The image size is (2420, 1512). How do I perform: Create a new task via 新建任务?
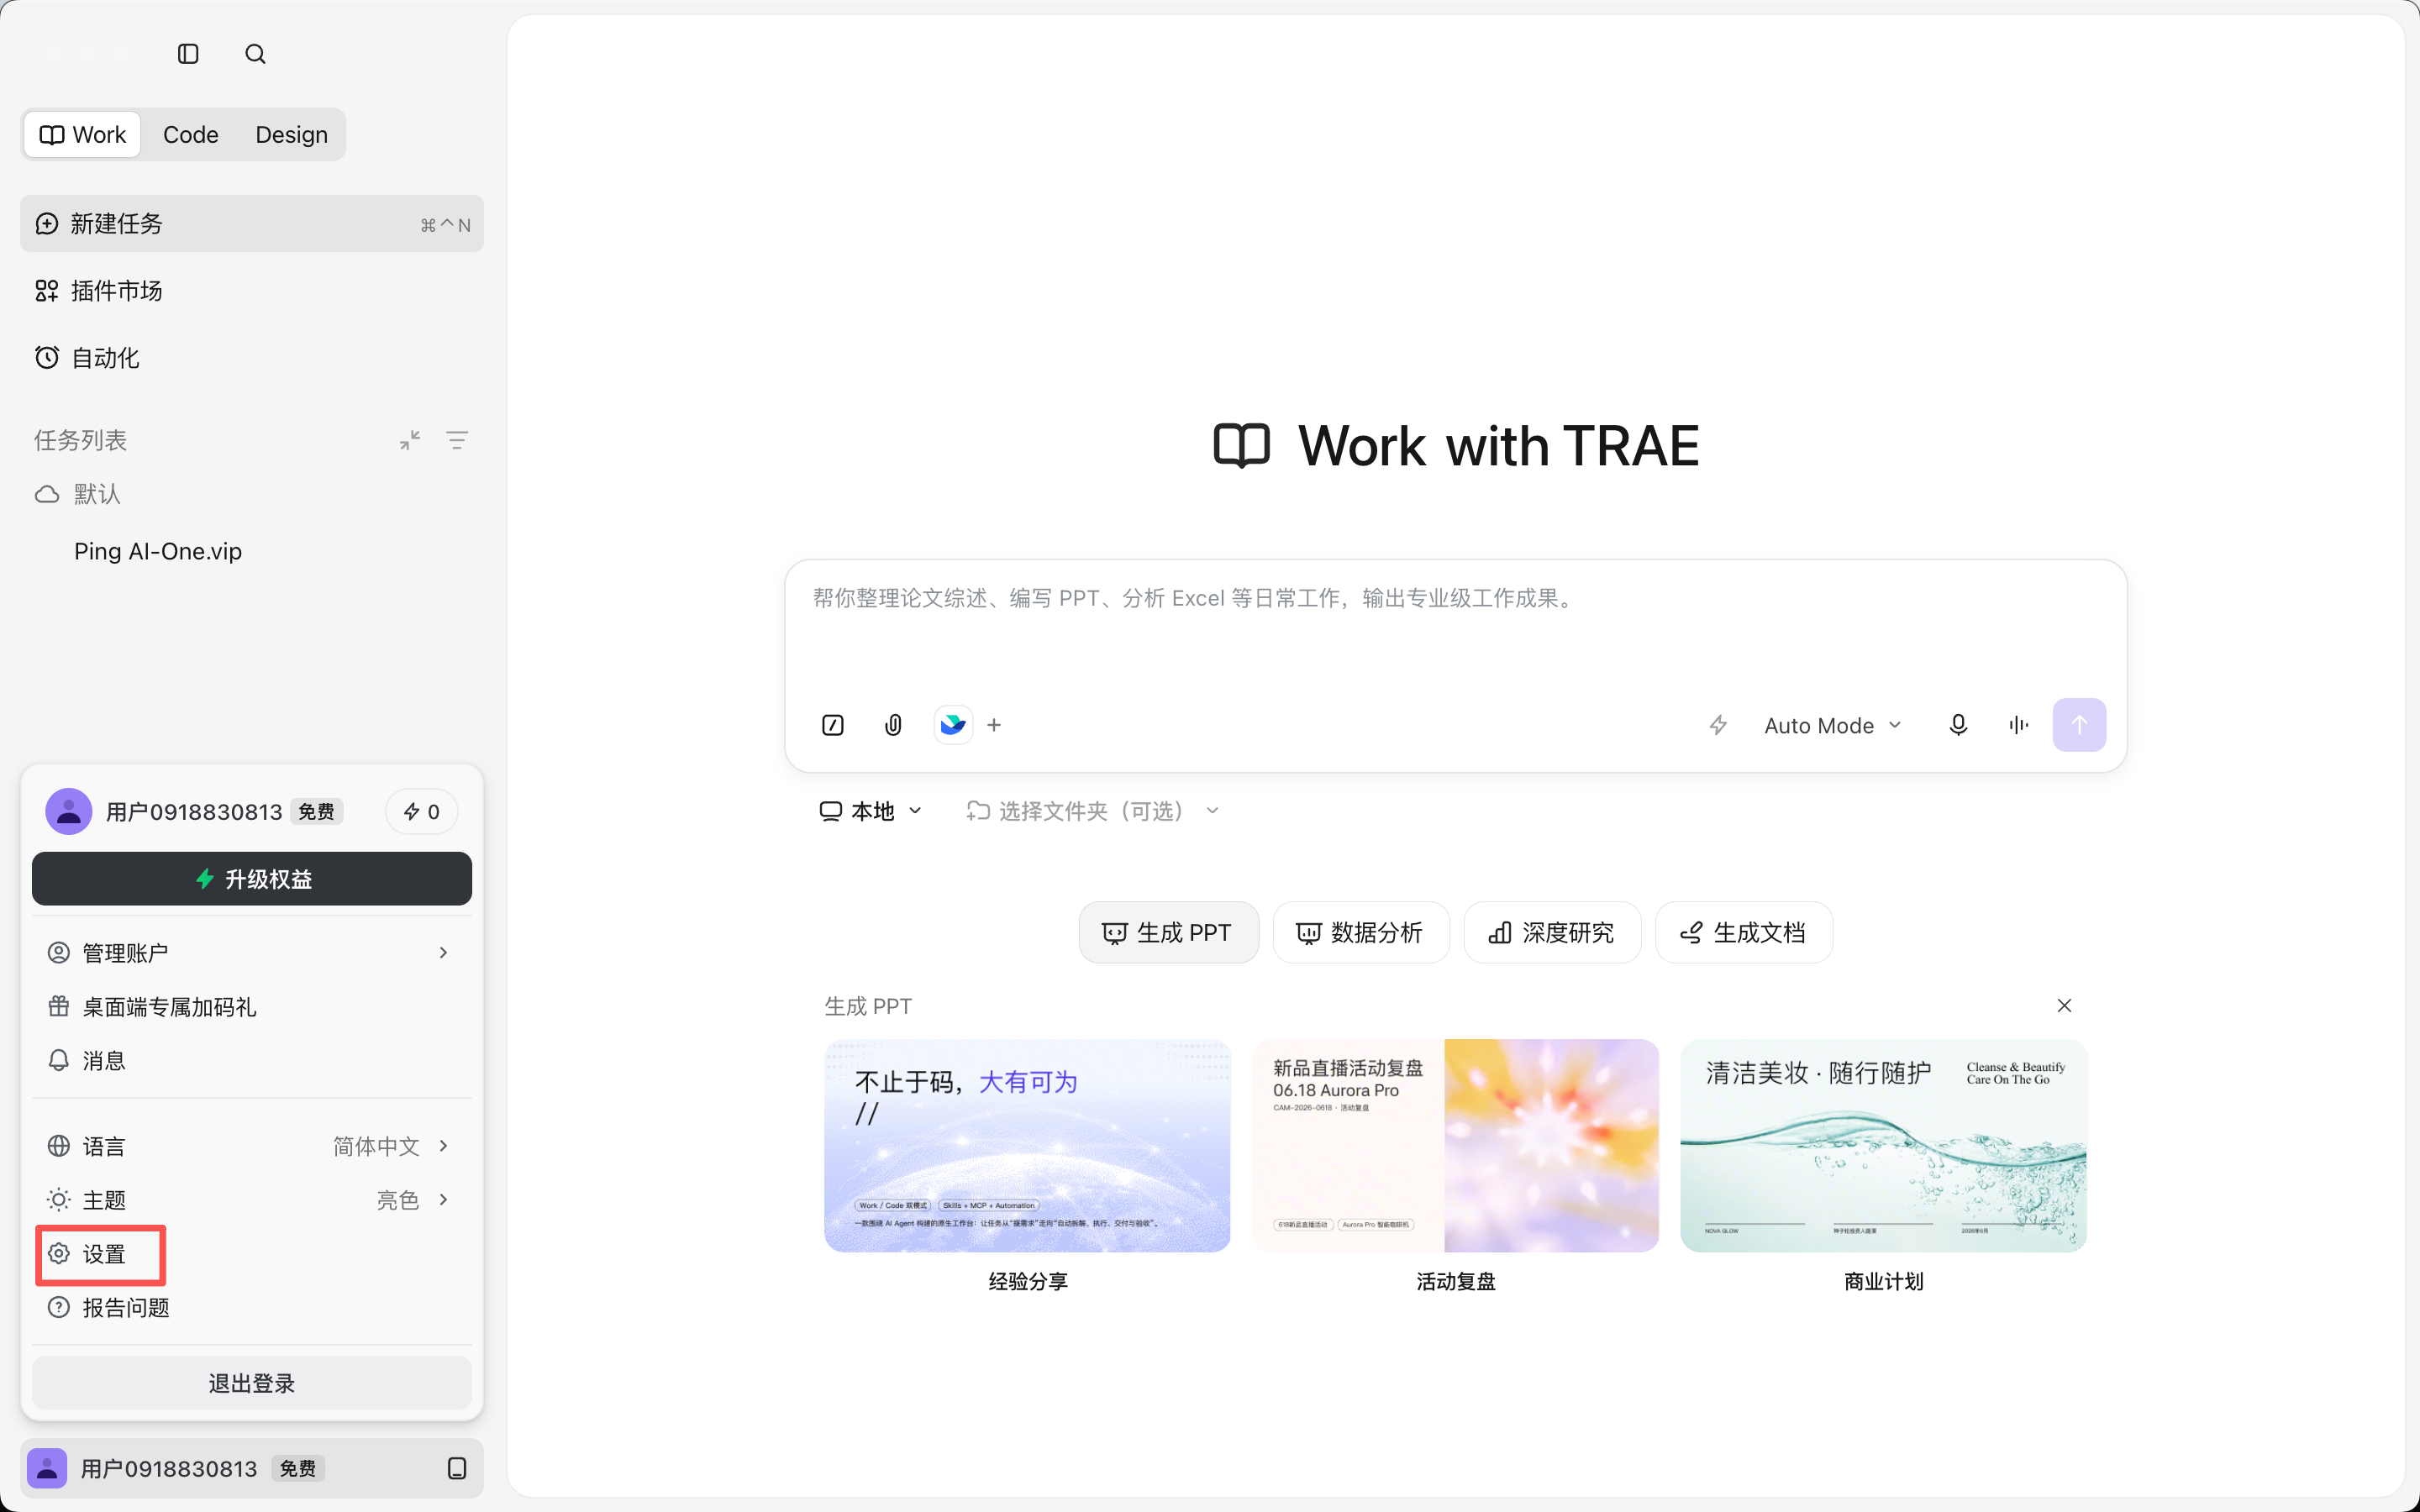point(252,223)
